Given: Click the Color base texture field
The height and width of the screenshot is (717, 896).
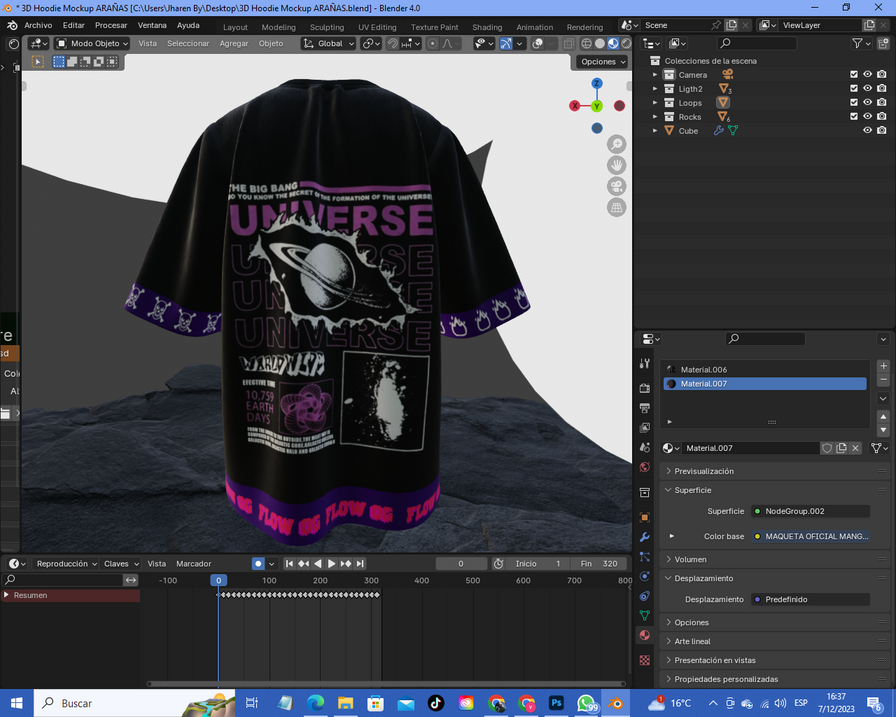Looking at the screenshot, I should 810,537.
